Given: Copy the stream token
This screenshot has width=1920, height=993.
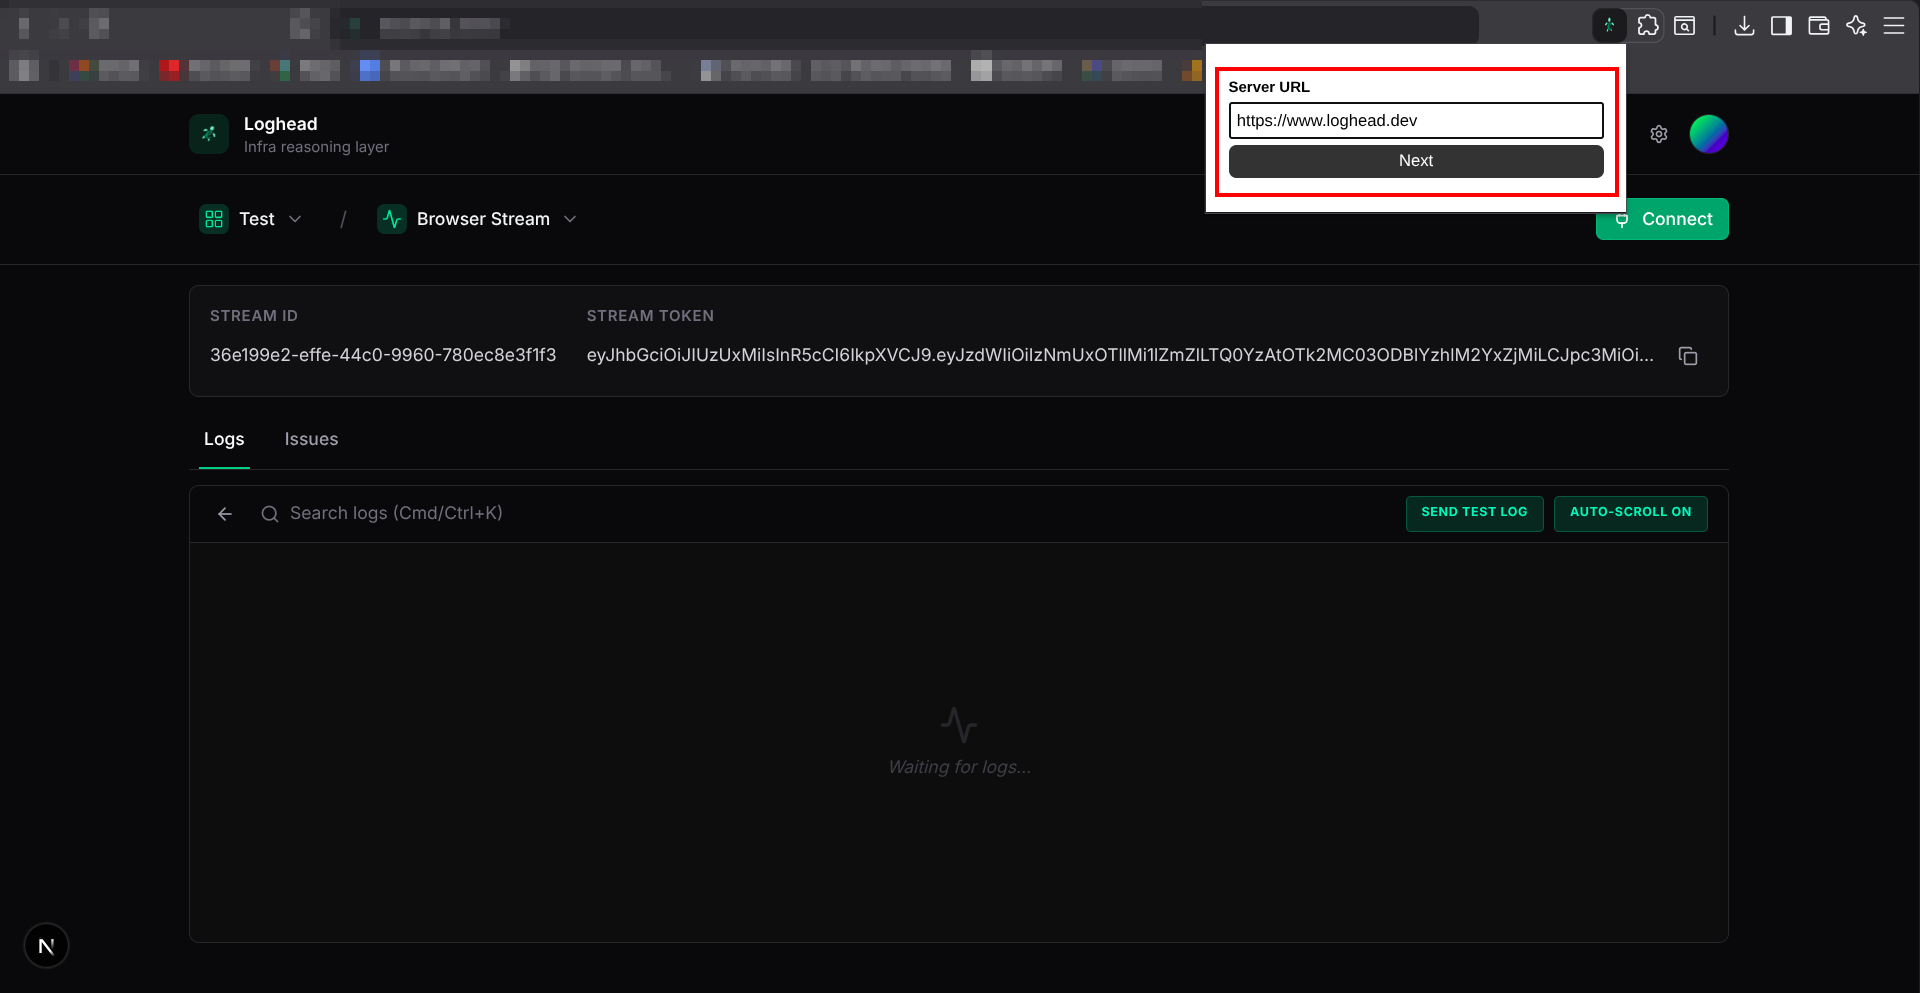Looking at the screenshot, I should click(1688, 356).
